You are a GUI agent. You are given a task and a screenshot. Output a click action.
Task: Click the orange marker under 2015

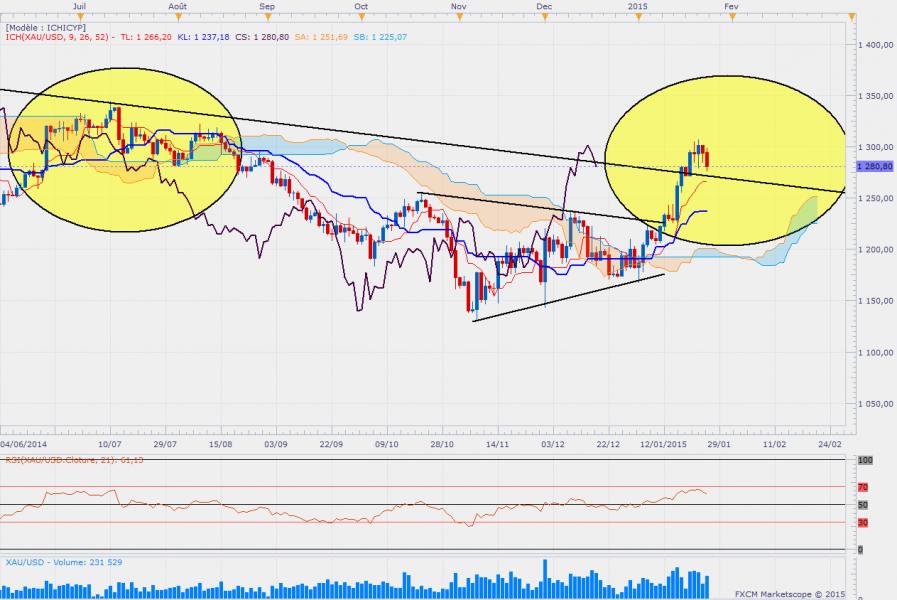pyautogui.click(x=638, y=18)
